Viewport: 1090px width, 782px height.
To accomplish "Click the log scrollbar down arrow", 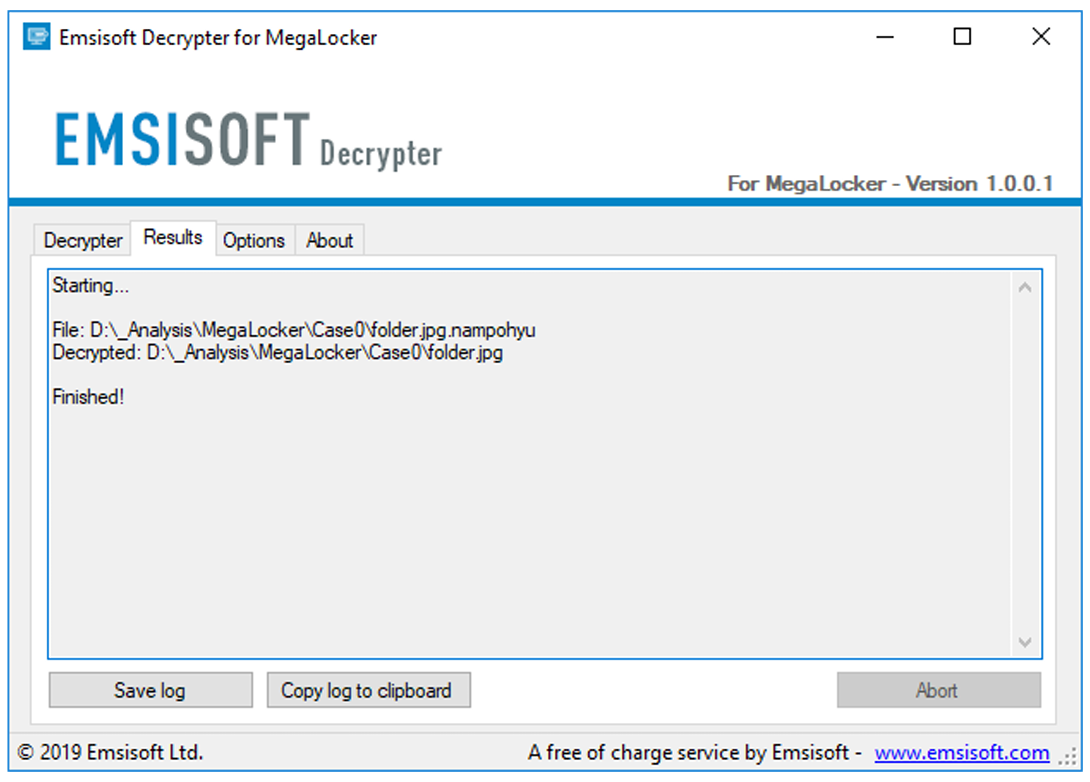I will point(1025,642).
